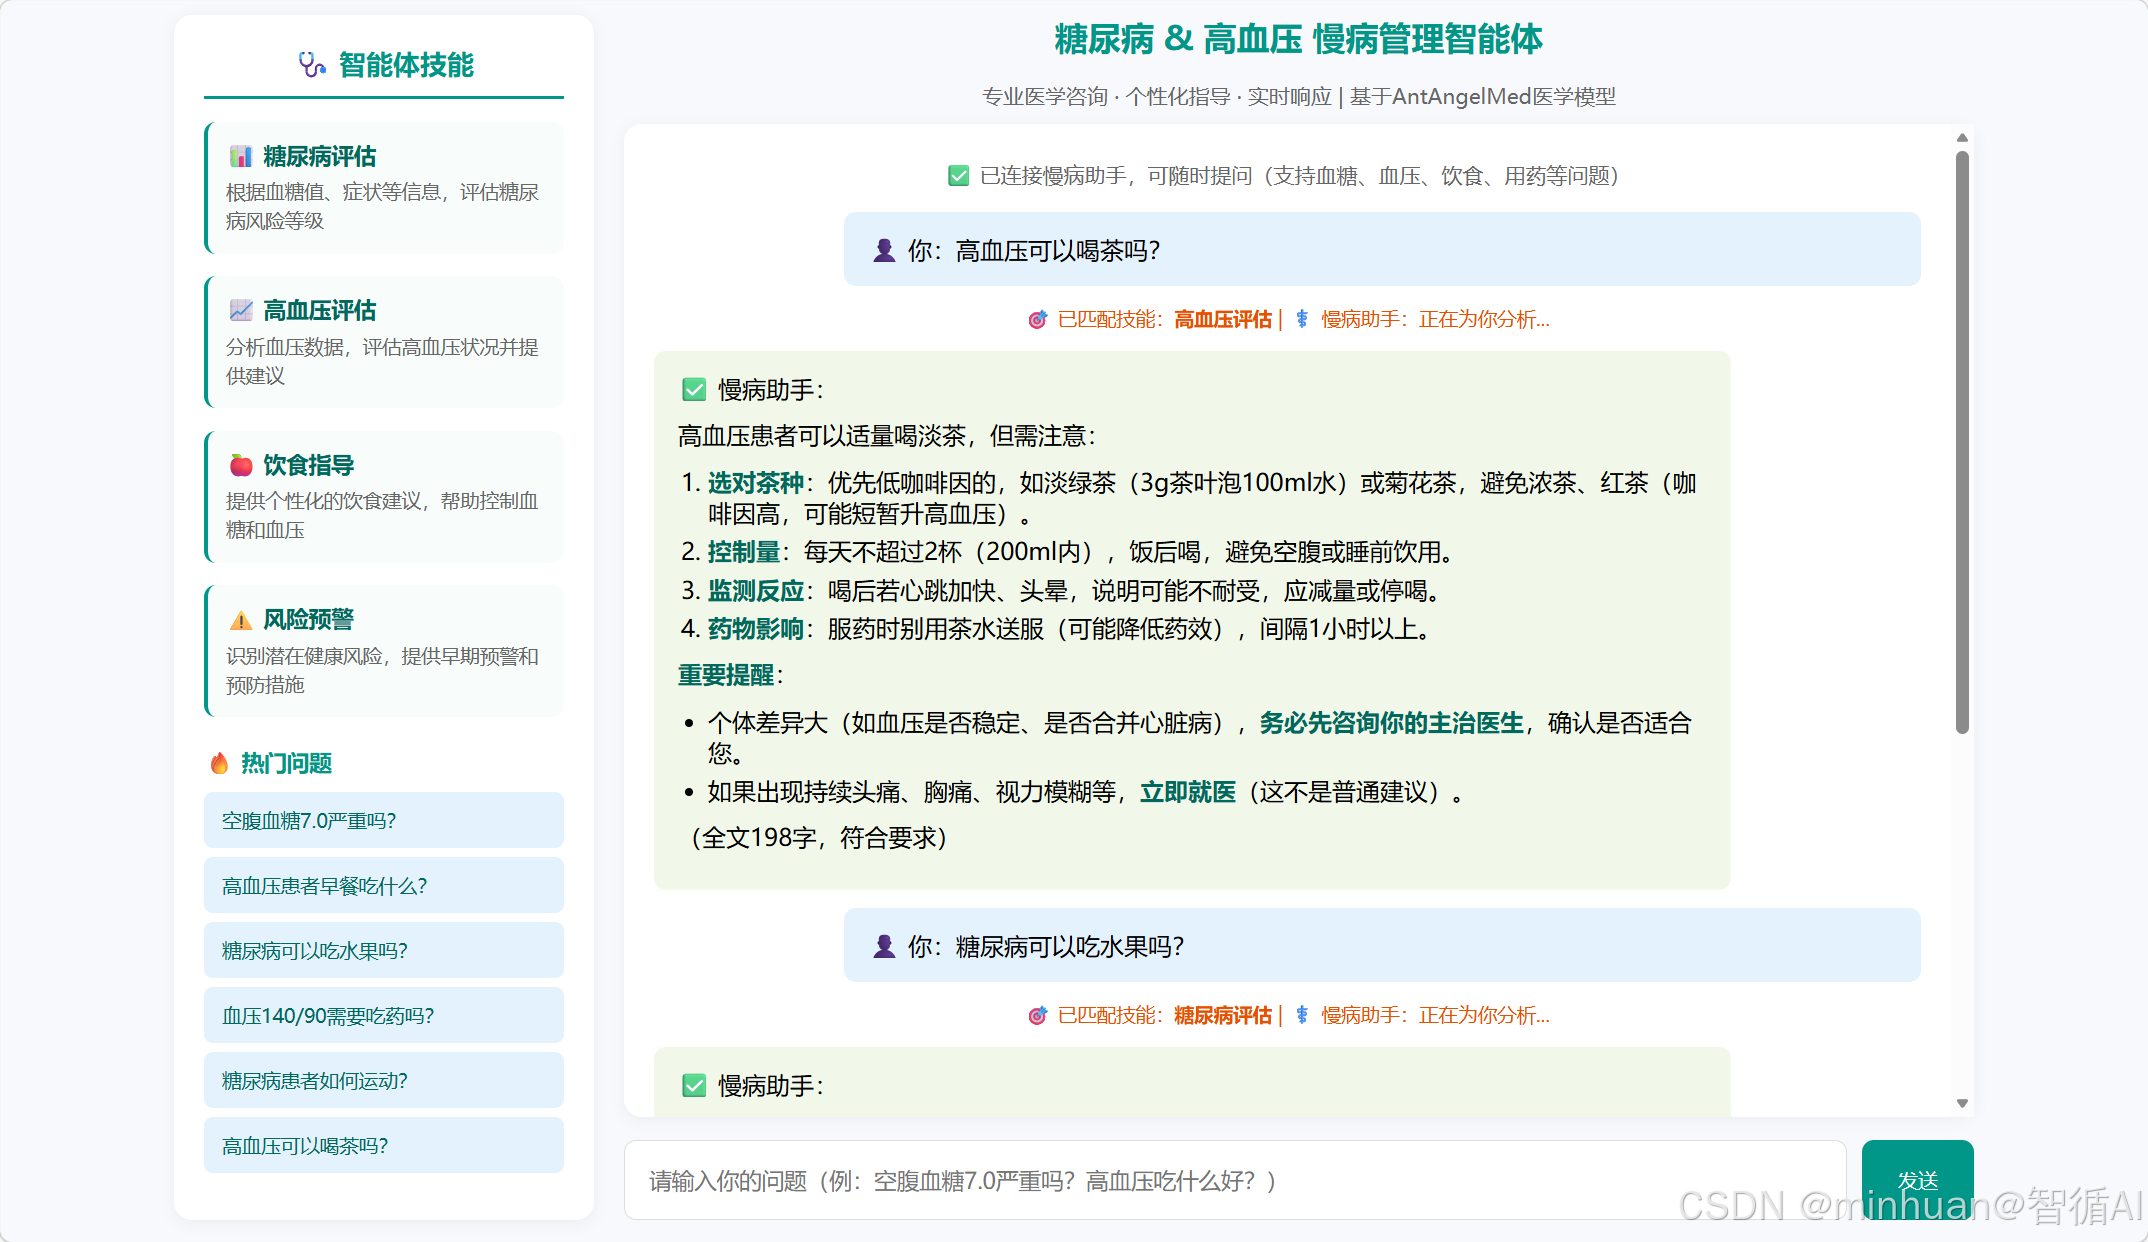This screenshot has width=2148, height=1242.
Task: Click the green checkbox next to first 慢病助手 reply
Action: click(694, 390)
